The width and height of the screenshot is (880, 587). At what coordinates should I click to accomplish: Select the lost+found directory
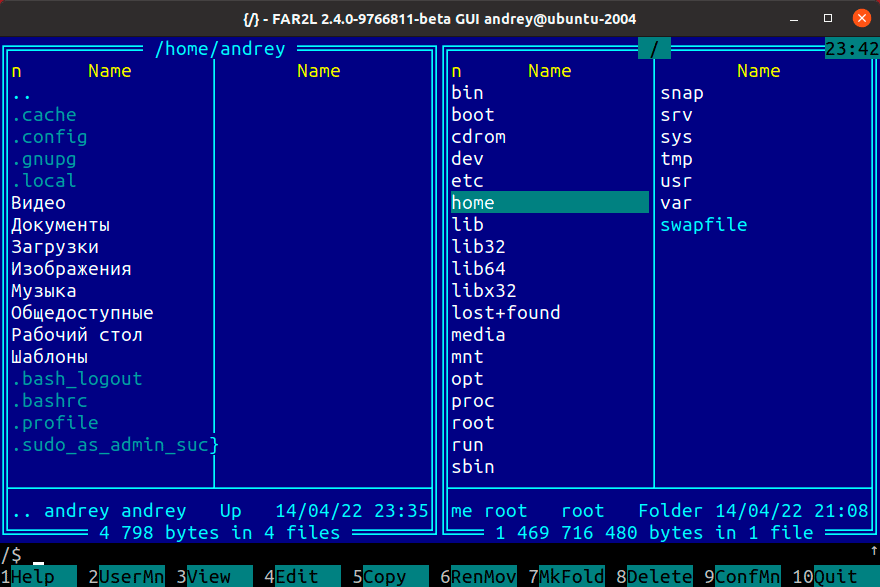505,313
